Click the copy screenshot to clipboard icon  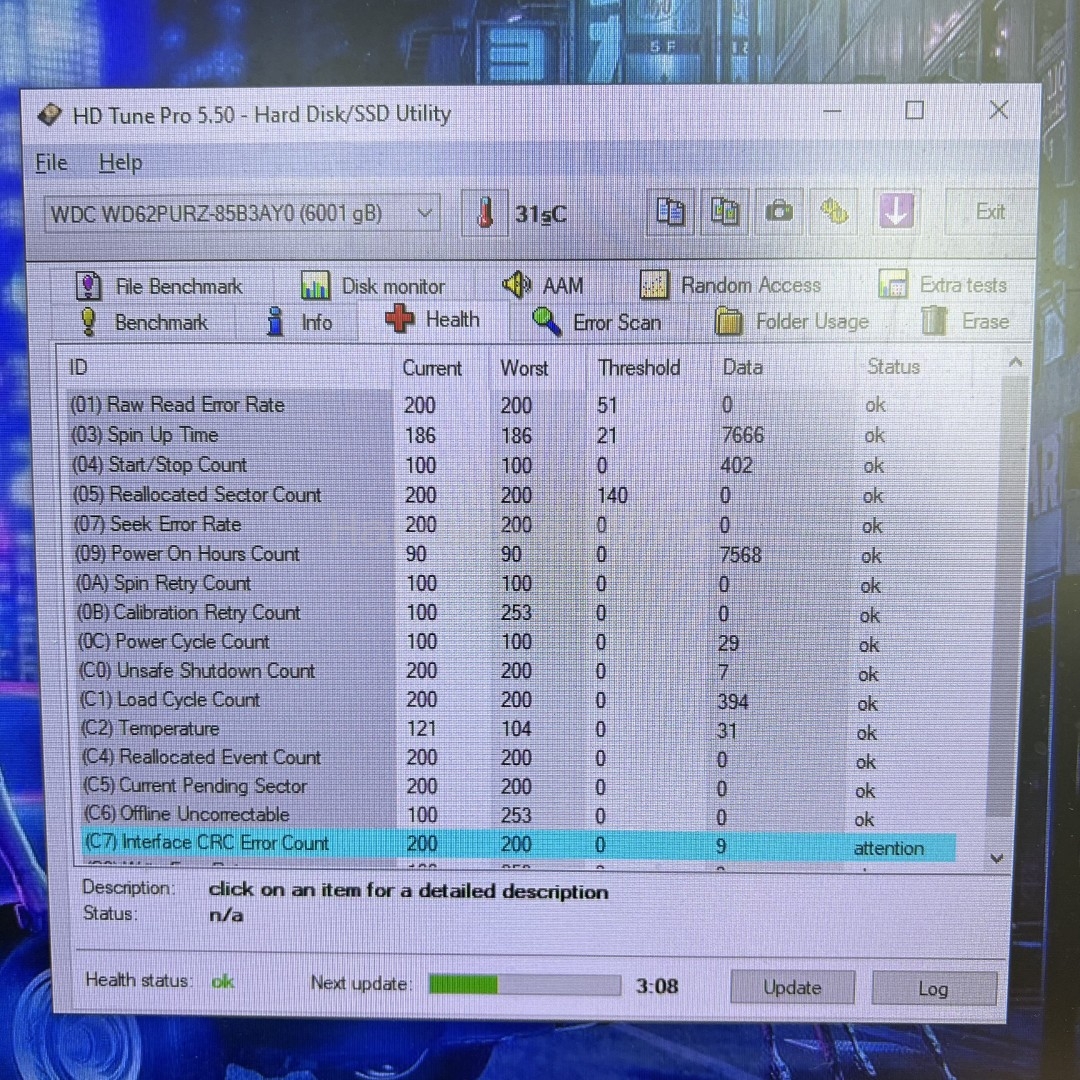pos(724,211)
